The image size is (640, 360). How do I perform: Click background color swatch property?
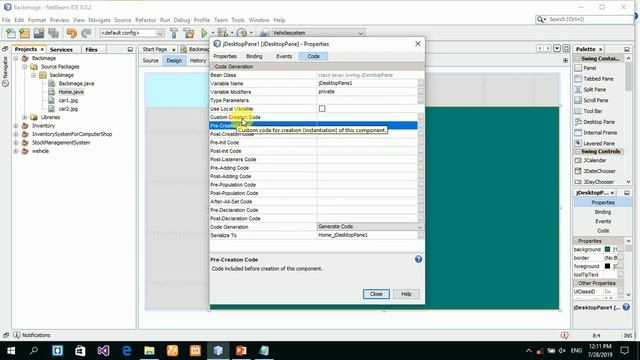tap(607, 249)
